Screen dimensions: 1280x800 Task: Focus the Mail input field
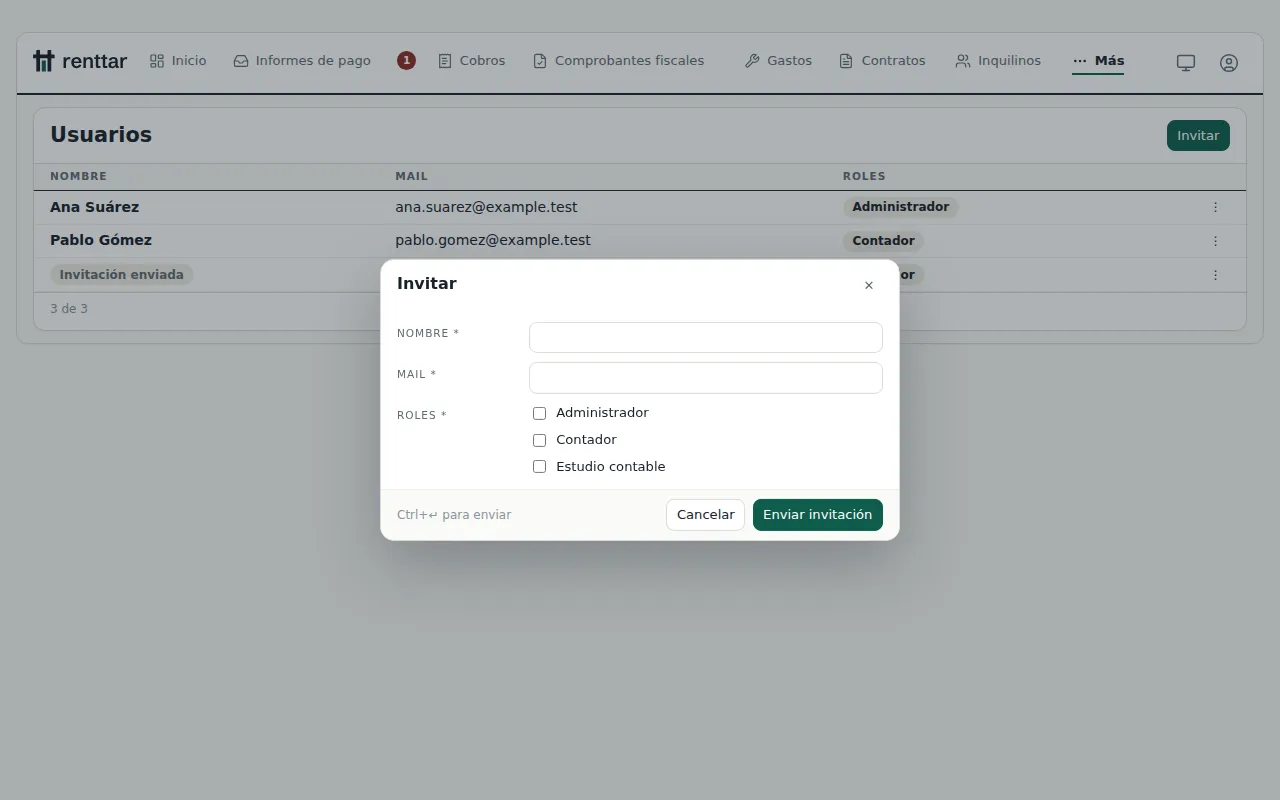coord(706,378)
